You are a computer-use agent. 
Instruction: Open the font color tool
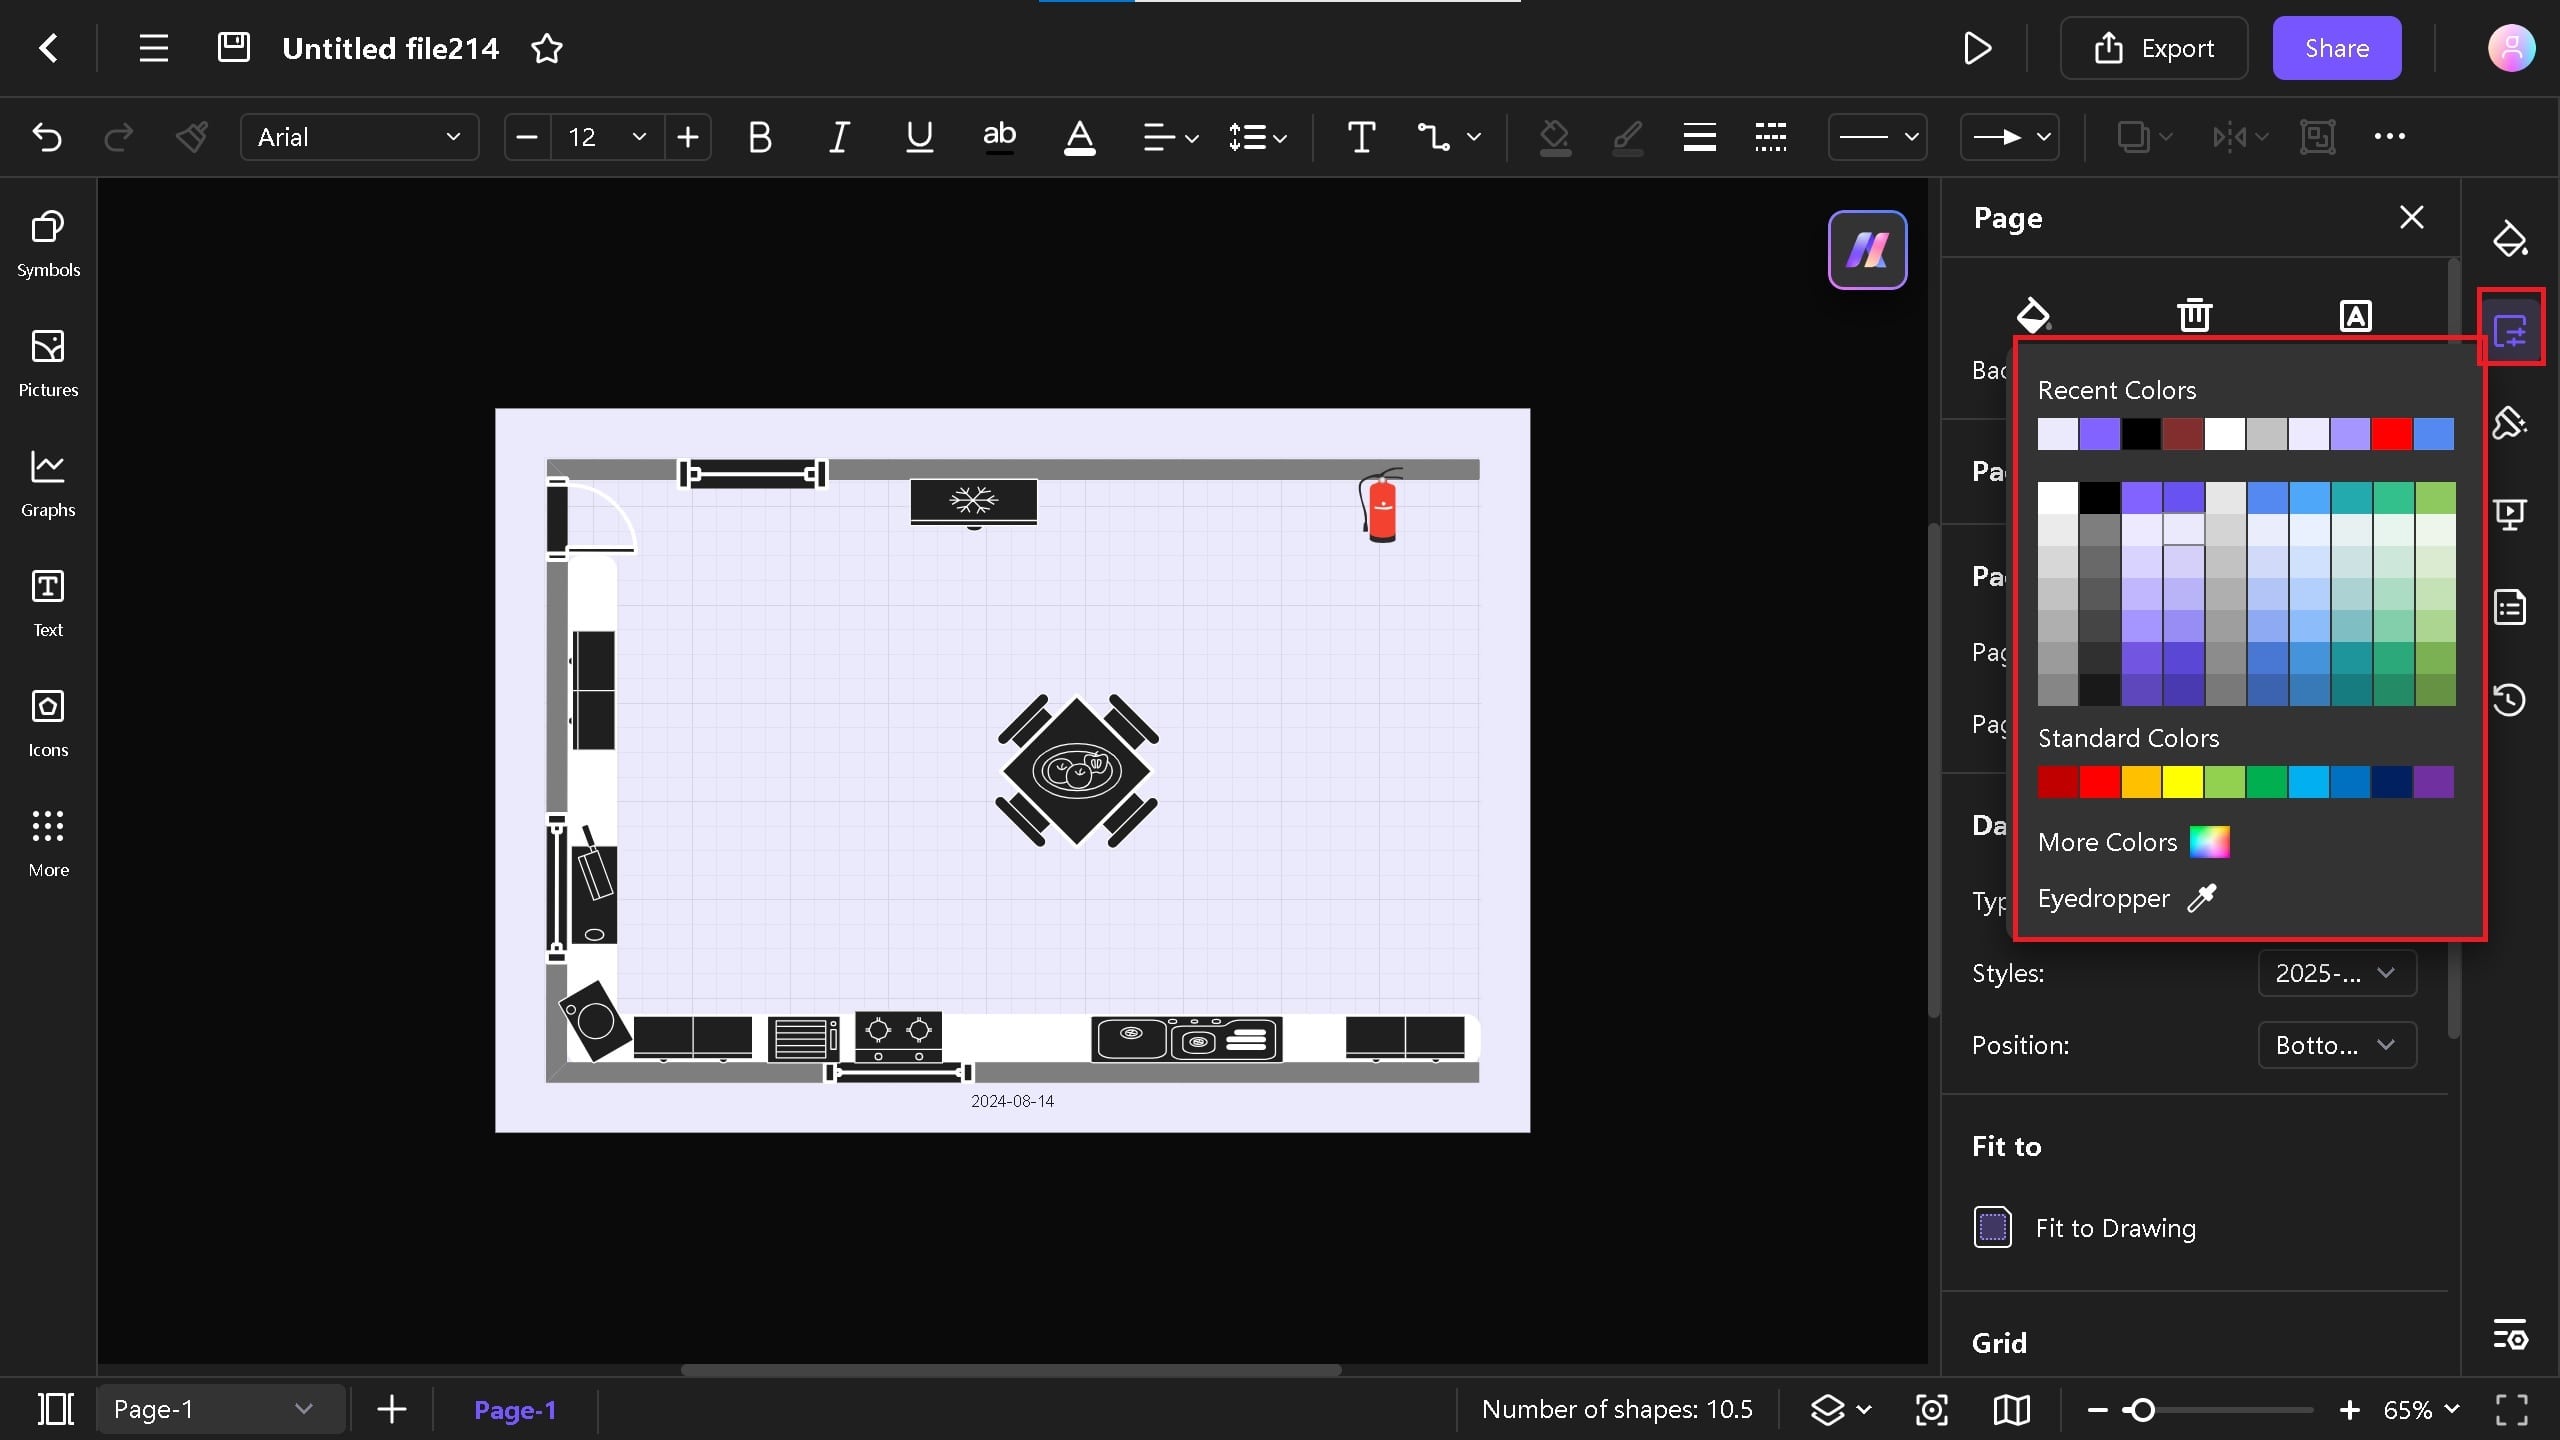pos(1079,137)
